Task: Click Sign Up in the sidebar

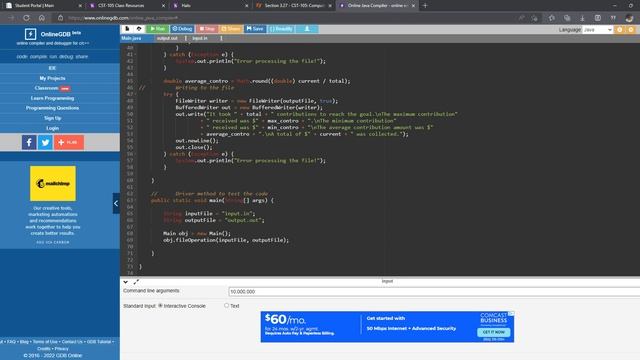Action: pos(52,118)
